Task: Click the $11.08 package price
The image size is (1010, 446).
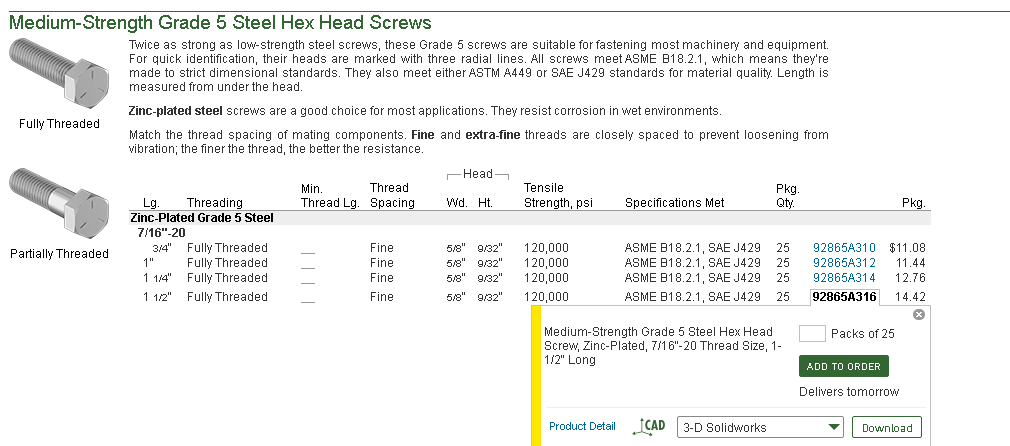Action: pos(907,248)
